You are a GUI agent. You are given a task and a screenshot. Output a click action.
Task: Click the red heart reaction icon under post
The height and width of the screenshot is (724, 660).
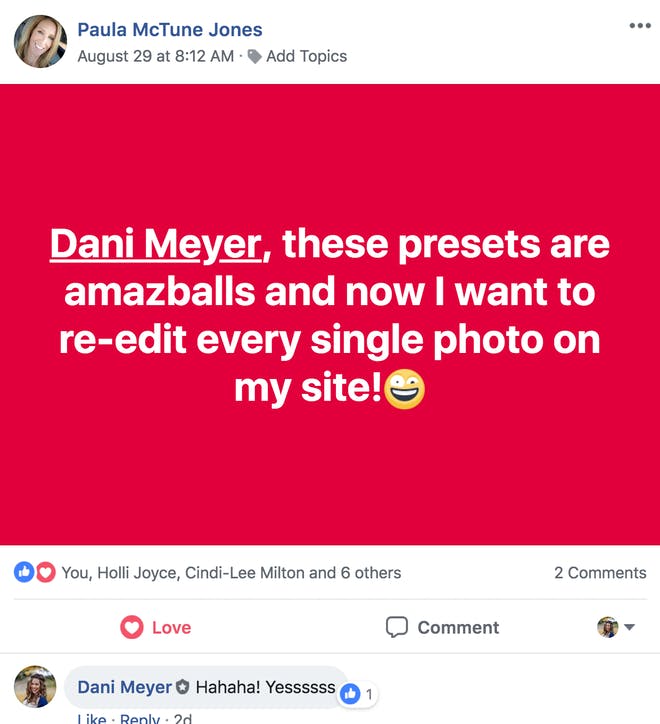(45, 573)
